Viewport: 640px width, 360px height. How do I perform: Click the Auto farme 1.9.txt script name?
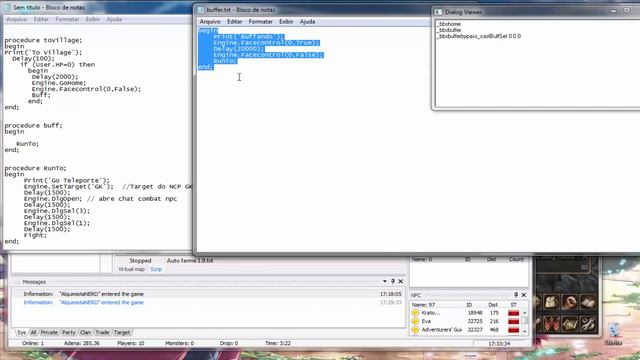(x=190, y=260)
